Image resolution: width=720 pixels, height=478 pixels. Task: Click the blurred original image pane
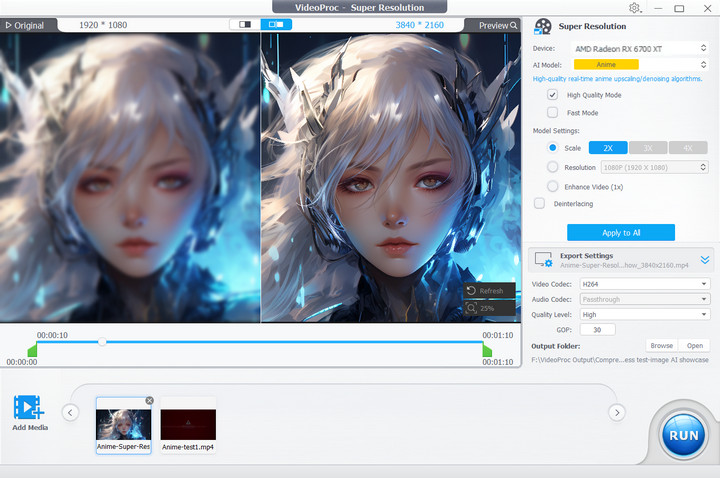(130, 177)
